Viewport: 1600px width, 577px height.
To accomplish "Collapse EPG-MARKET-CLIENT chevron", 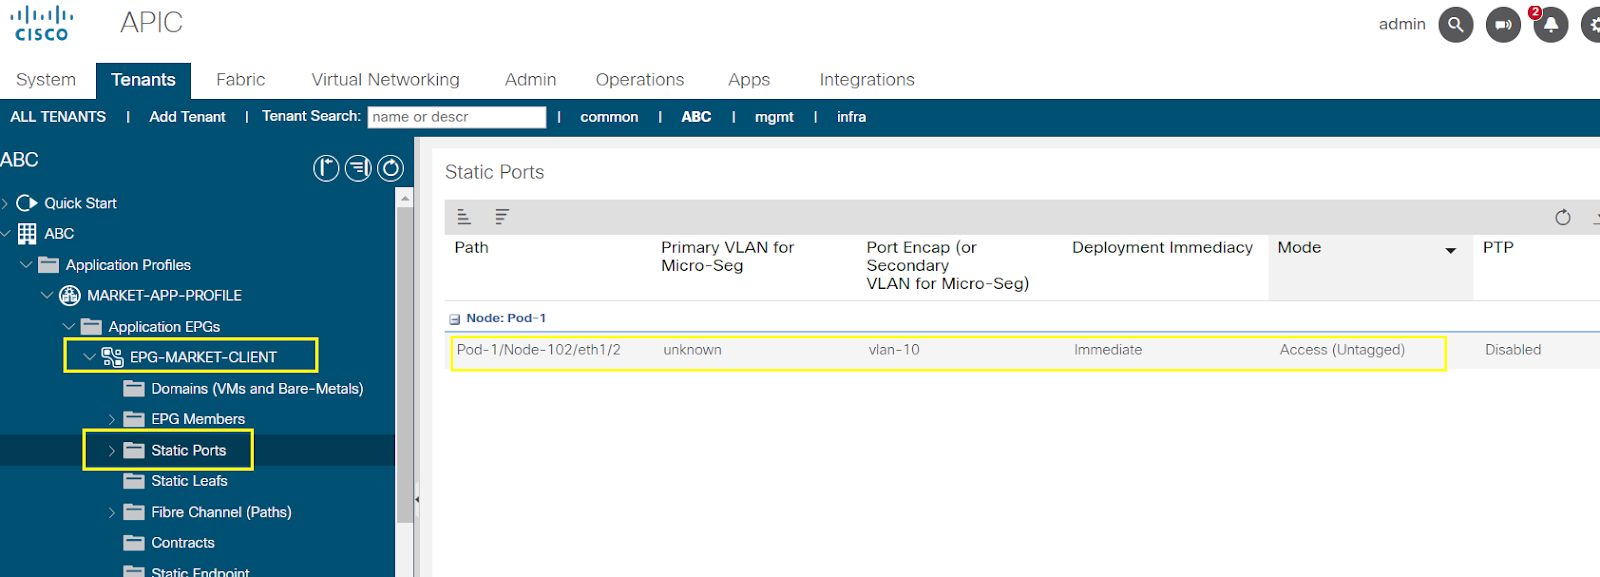I will click(x=90, y=357).
